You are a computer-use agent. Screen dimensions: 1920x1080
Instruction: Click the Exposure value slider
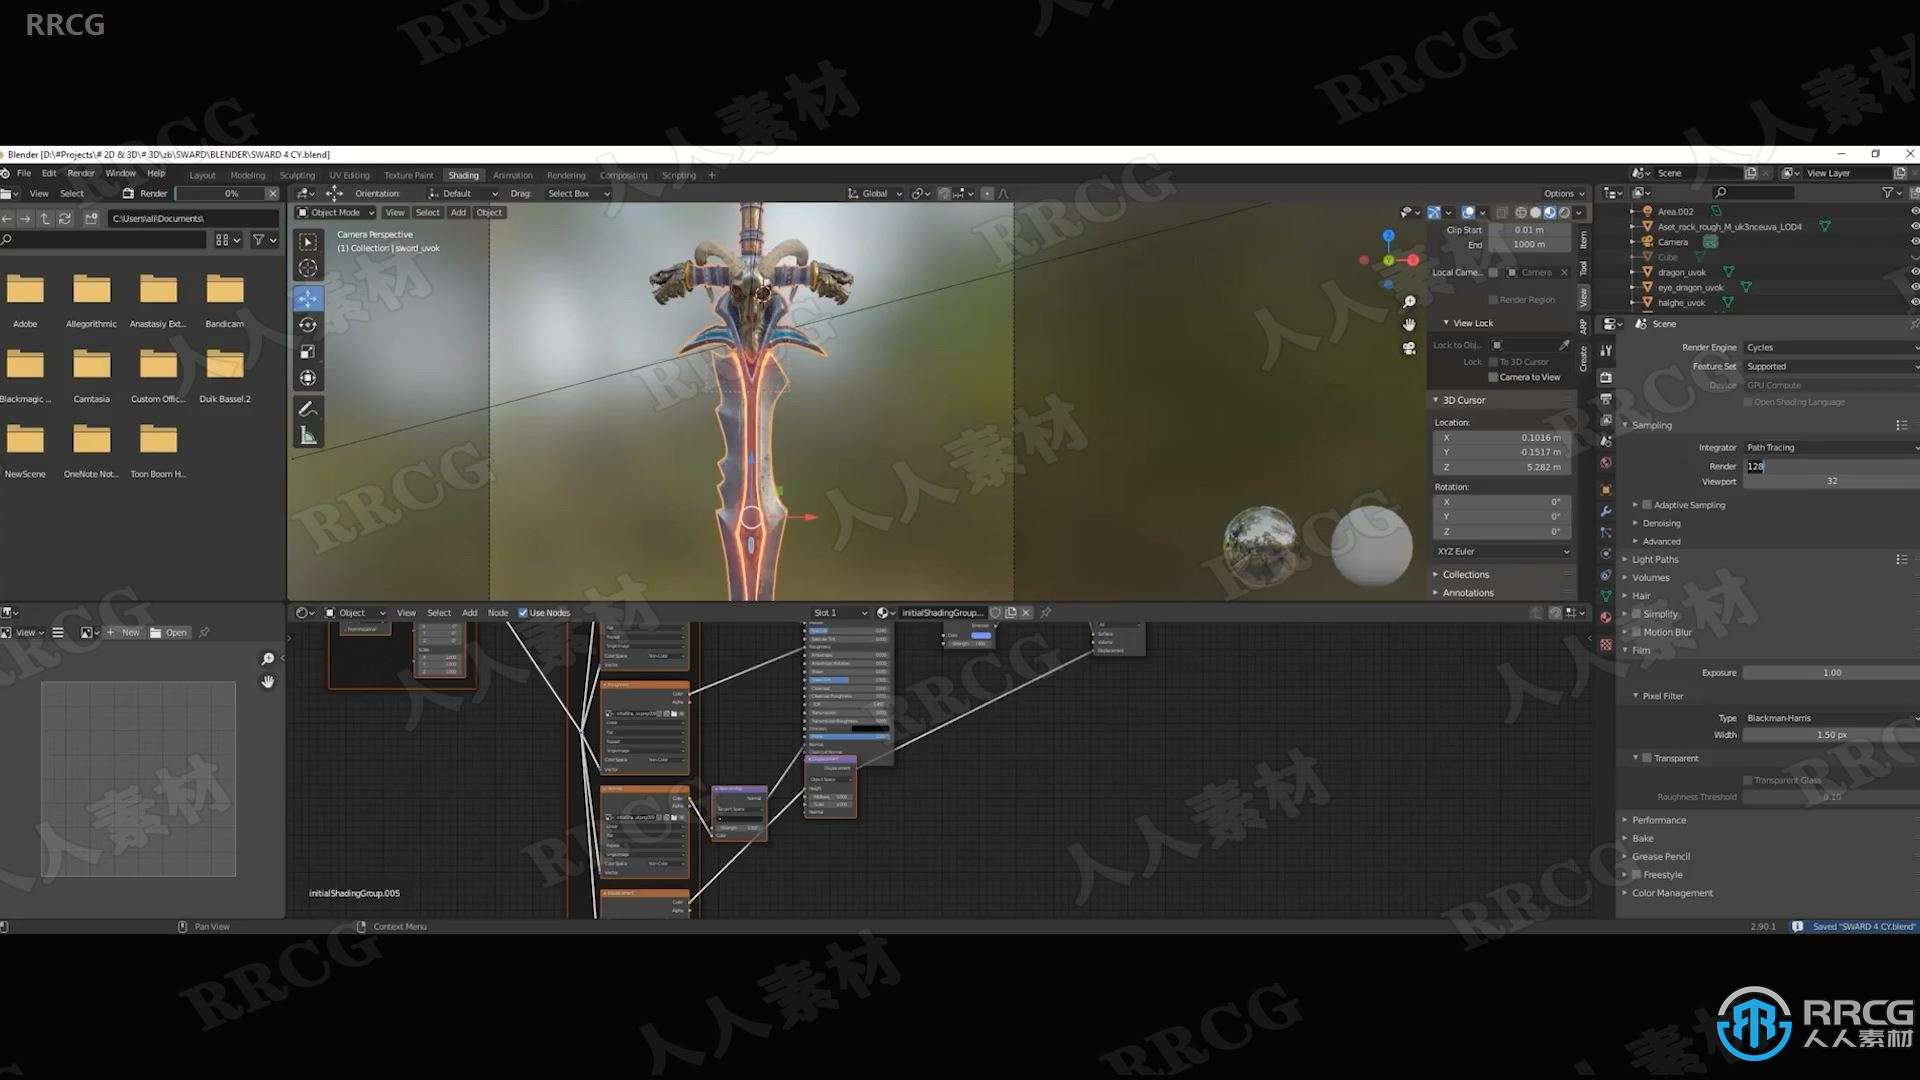coord(1831,673)
